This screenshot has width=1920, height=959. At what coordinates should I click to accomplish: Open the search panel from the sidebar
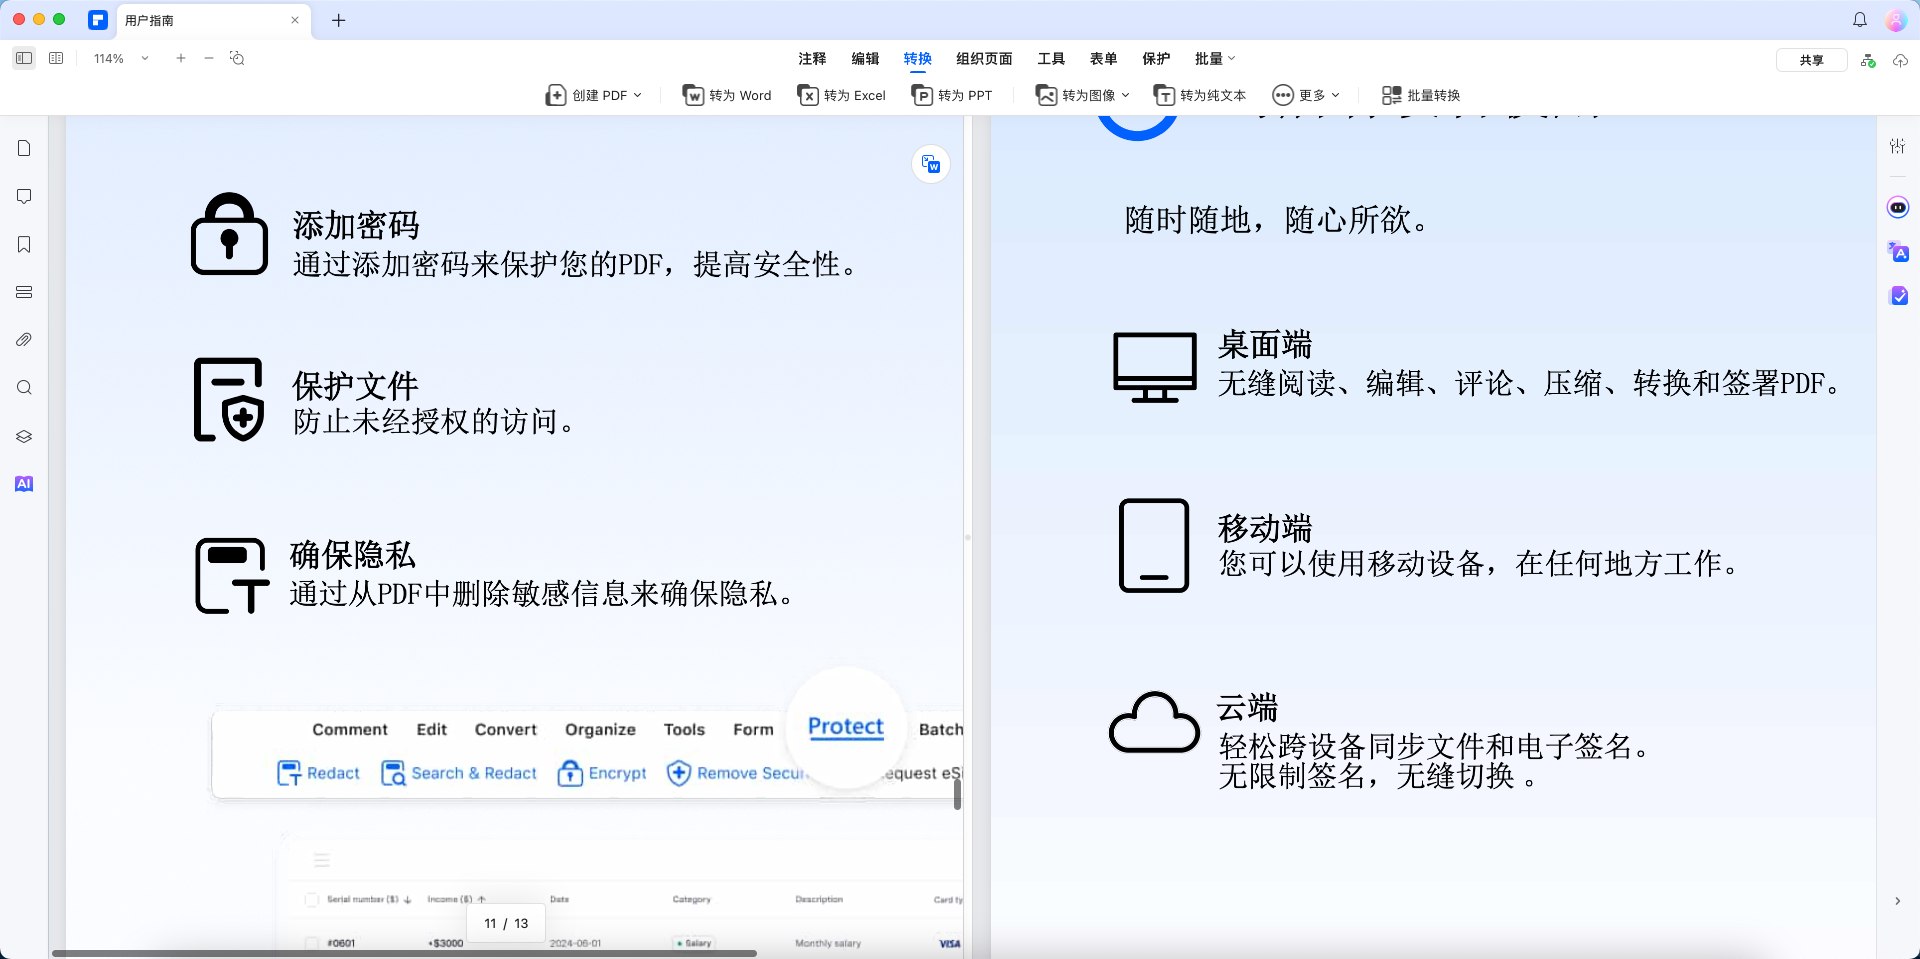point(24,388)
